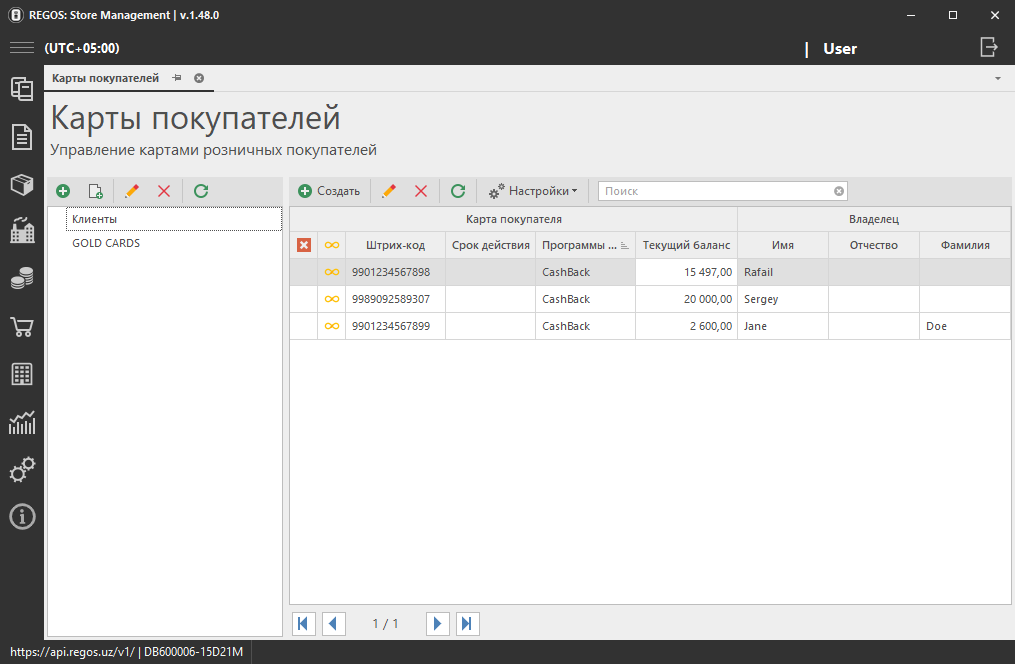Toggle the red X selection column header

click(x=304, y=245)
